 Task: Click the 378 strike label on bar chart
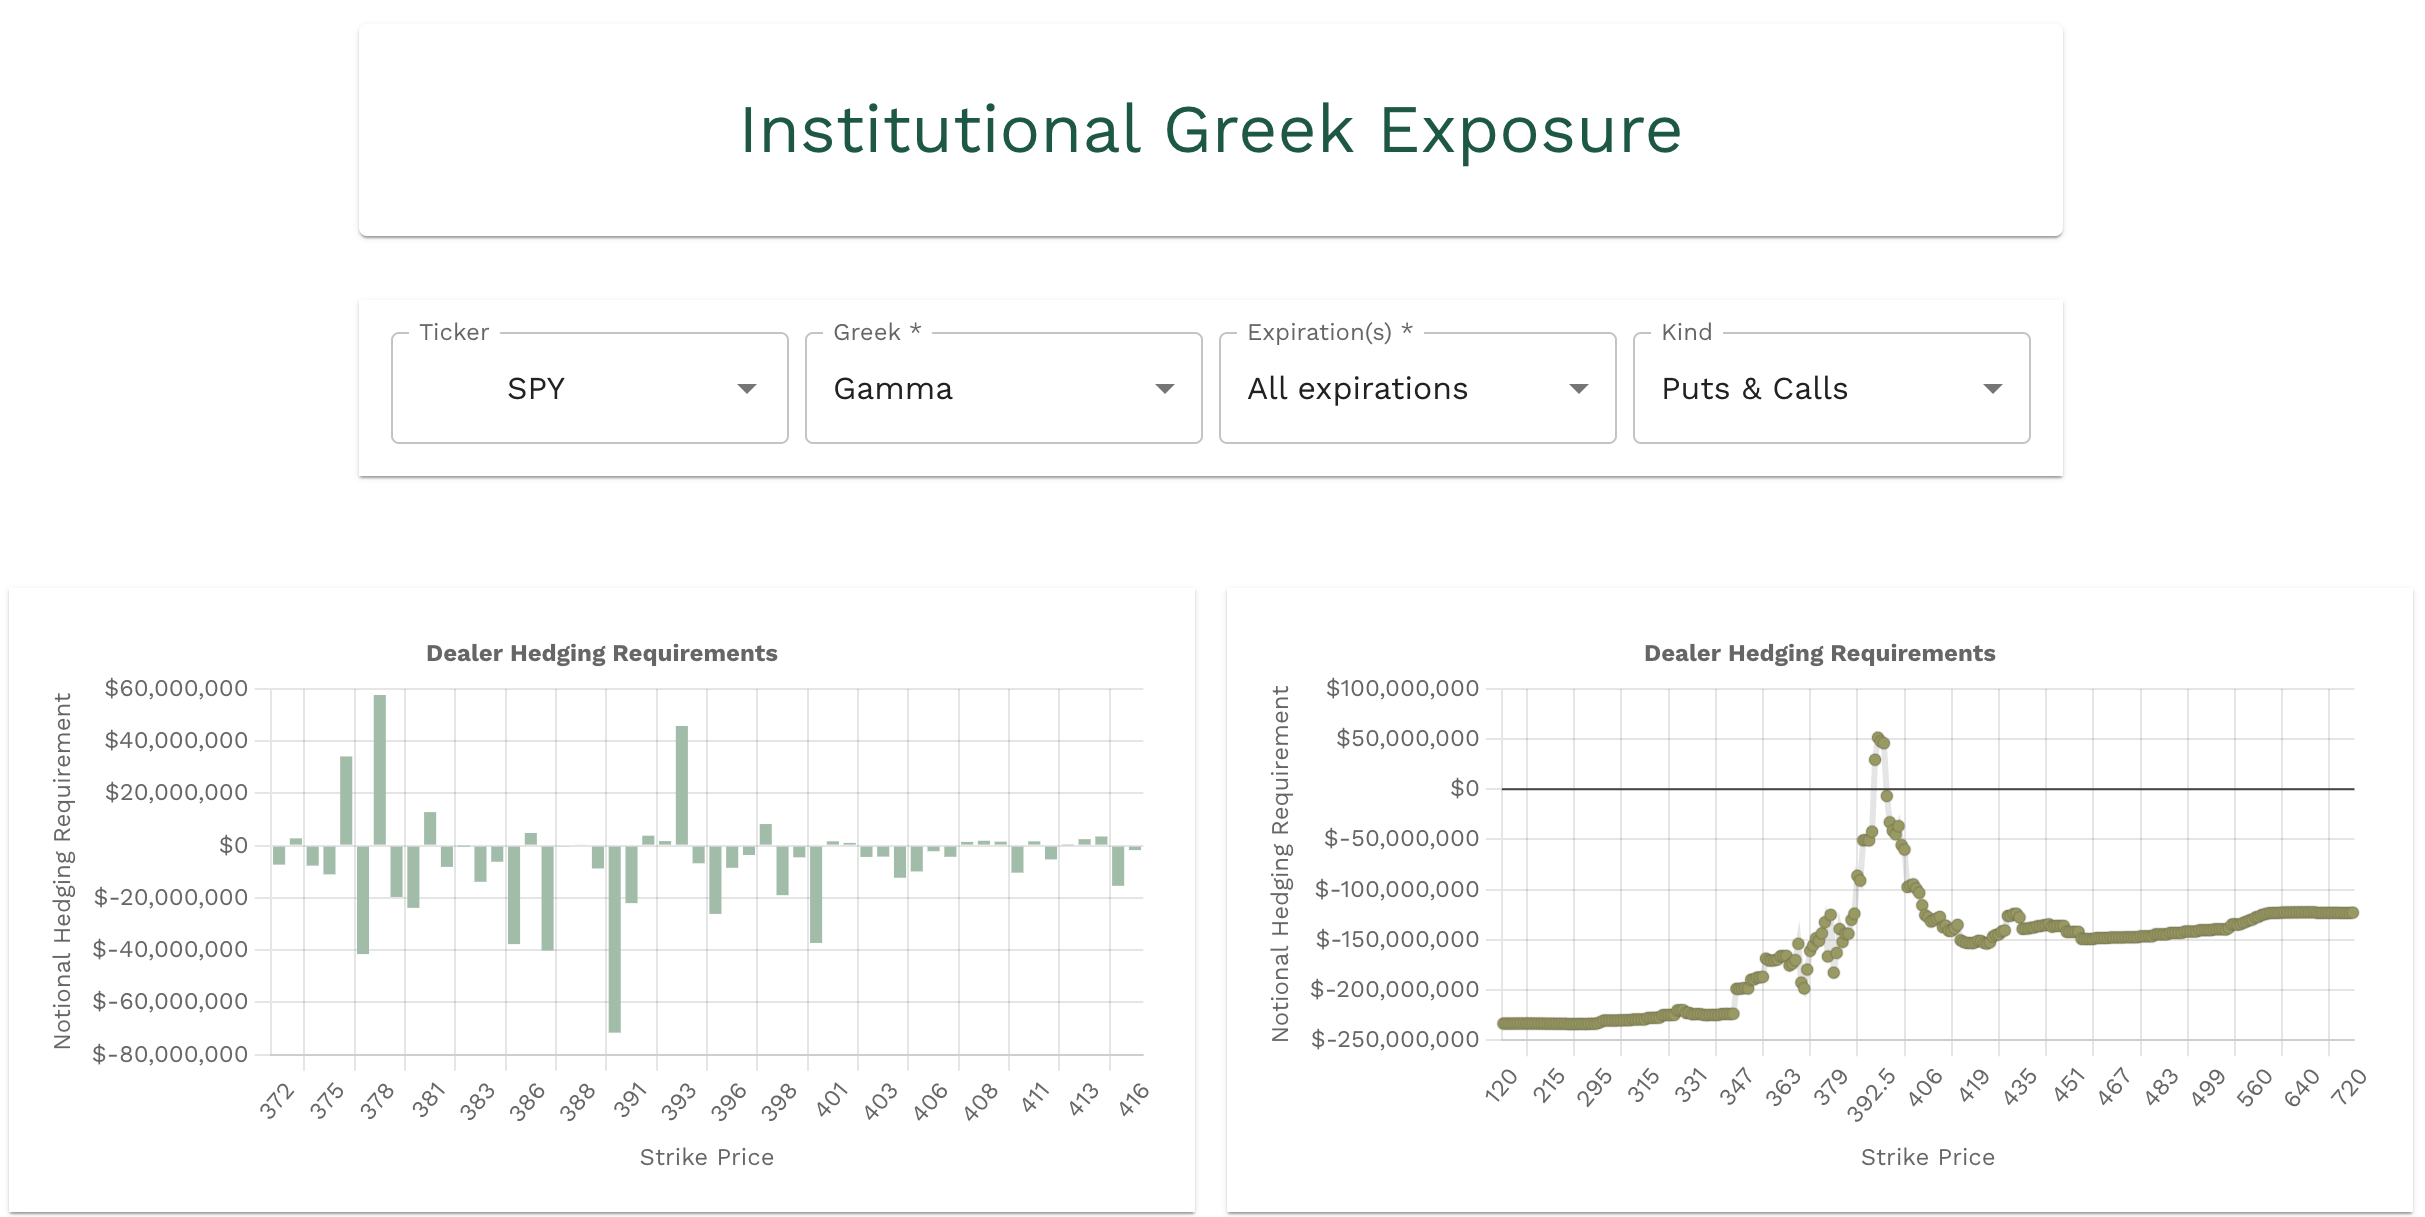(377, 1100)
